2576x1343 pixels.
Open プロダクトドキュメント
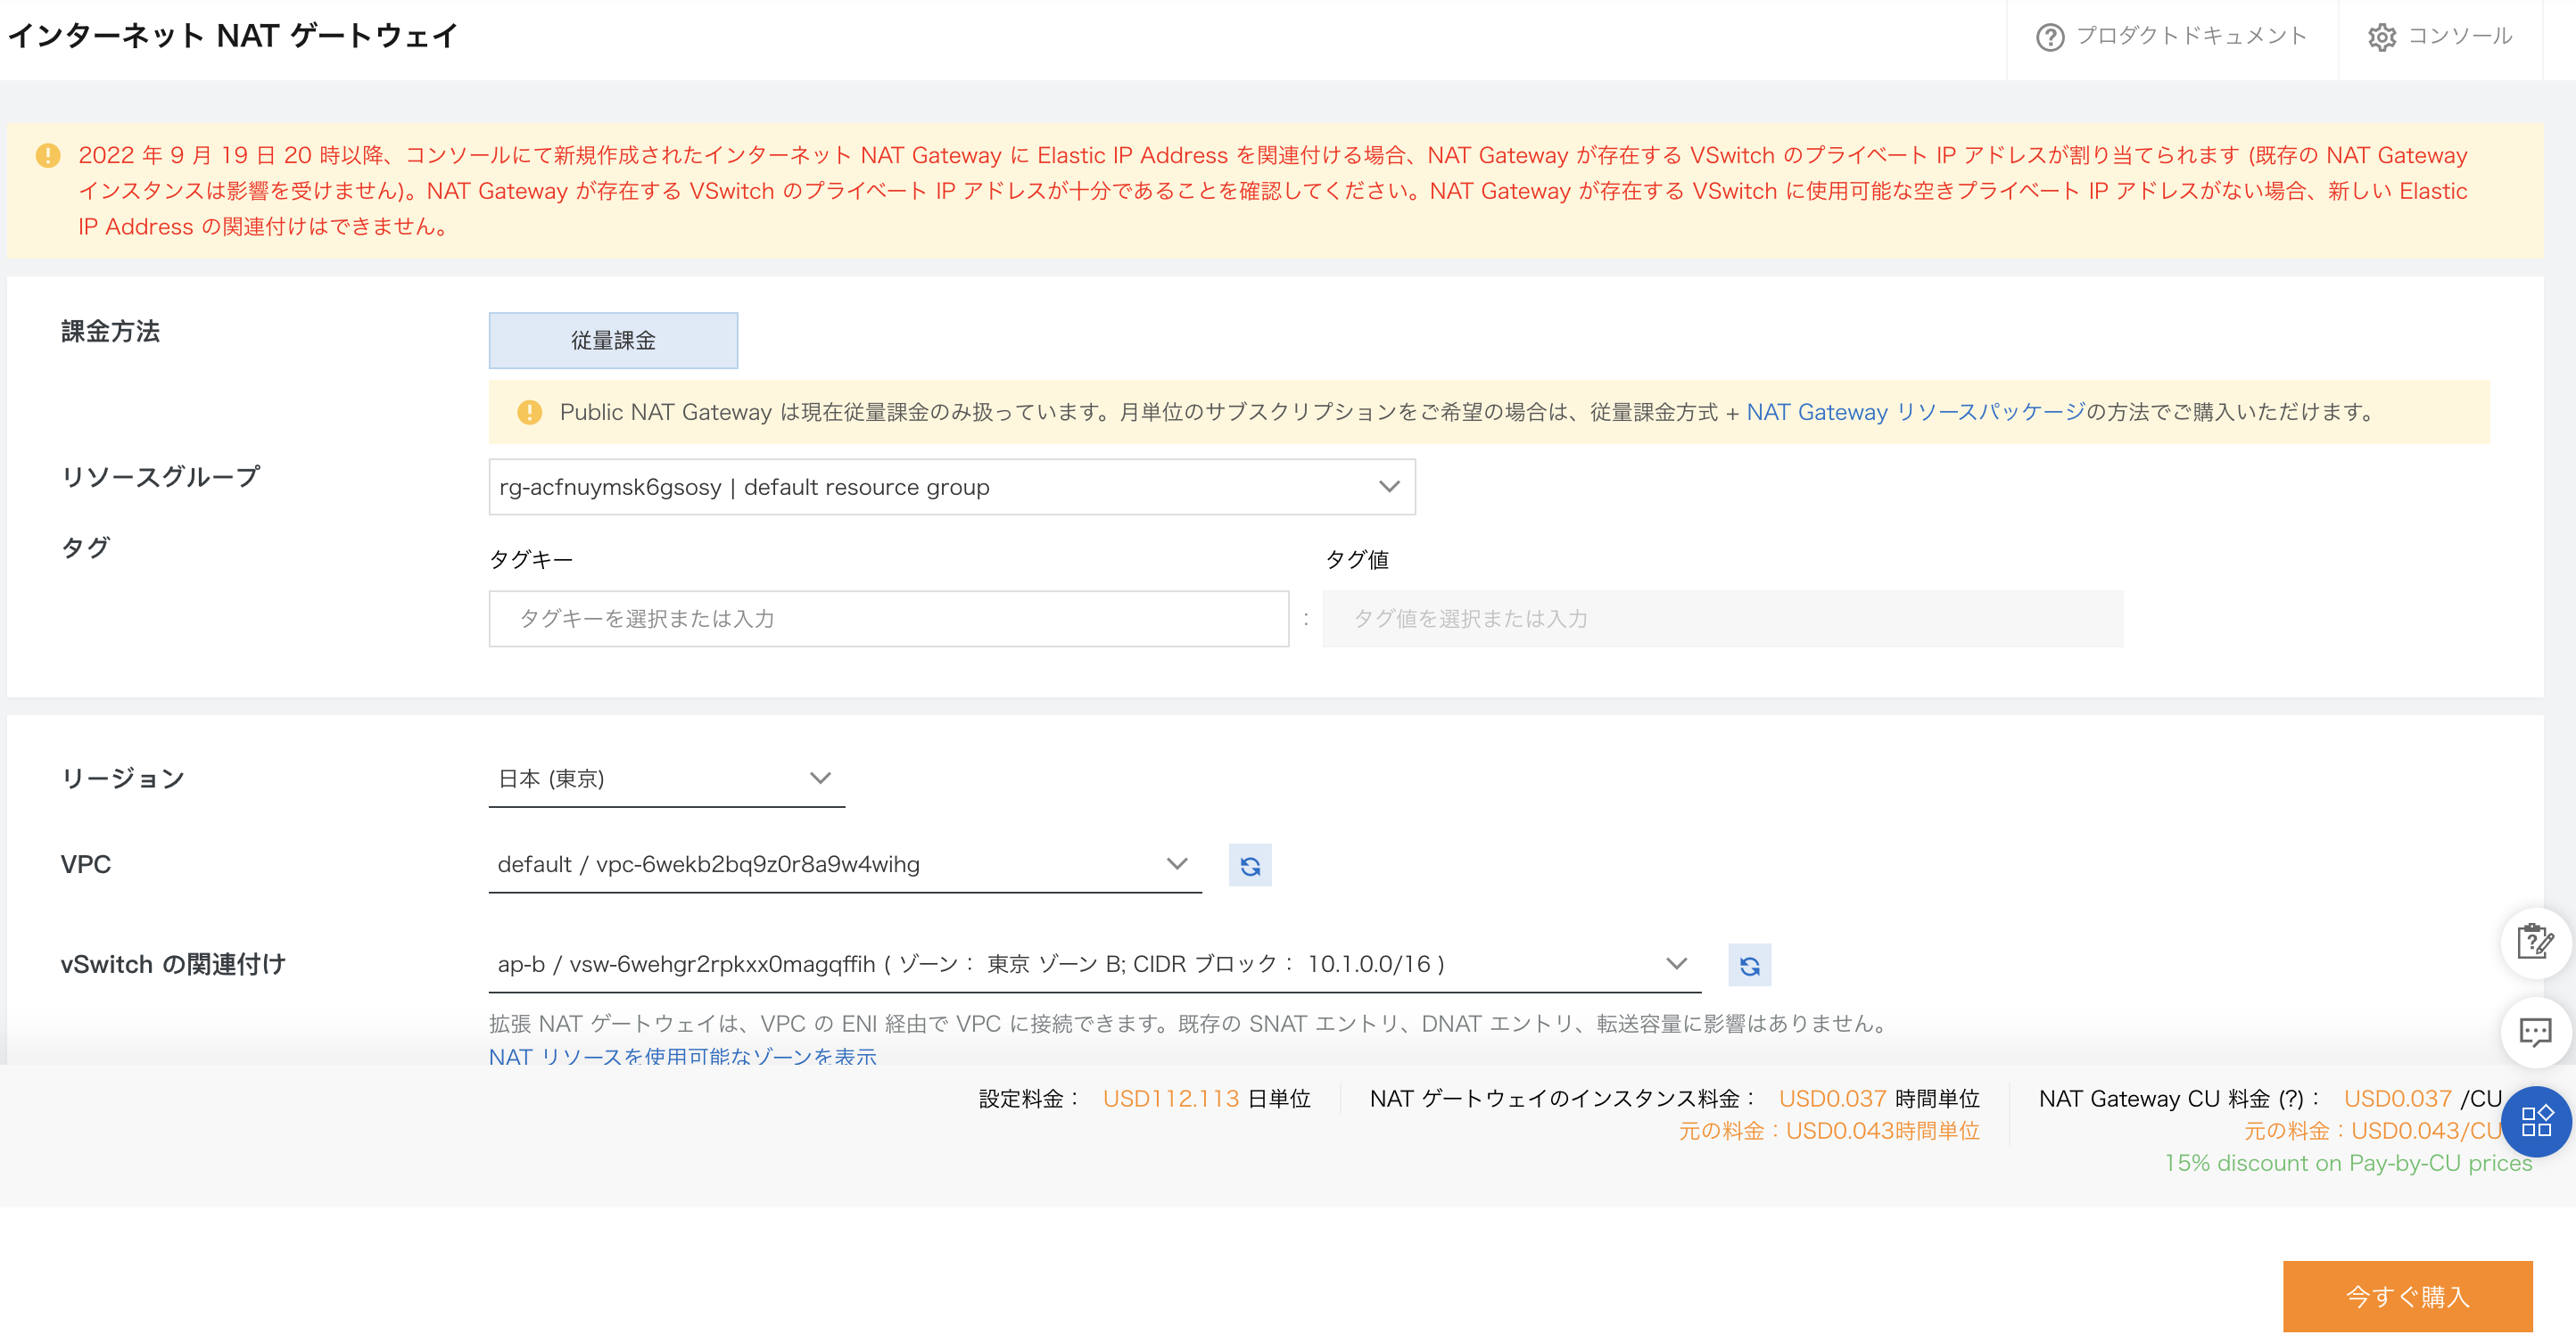click(2190, 36)
